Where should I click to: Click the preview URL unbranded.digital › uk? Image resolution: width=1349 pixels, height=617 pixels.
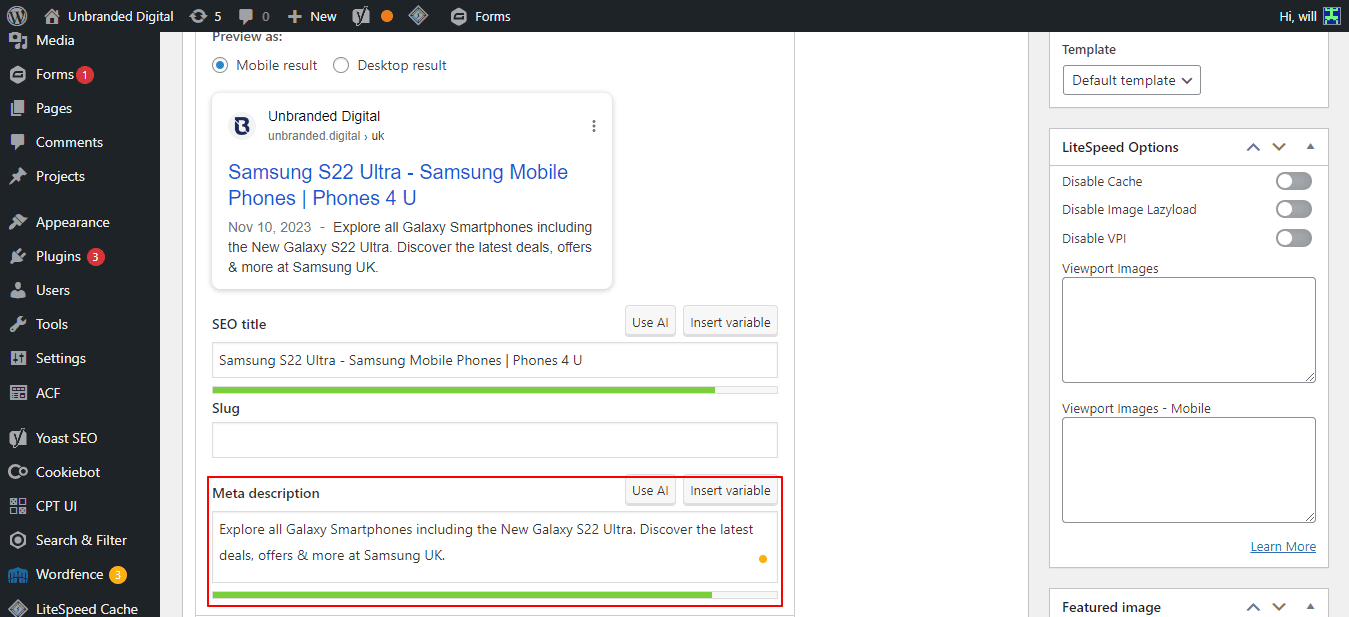pyautogui.click(x=326, y=135)
